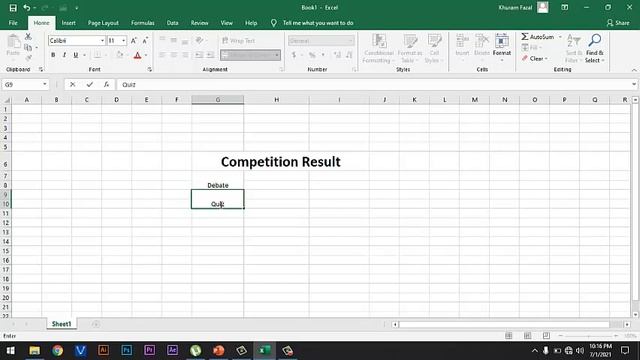
Task: Open Font settings dialog launcher
Action: tap(150, 70)
